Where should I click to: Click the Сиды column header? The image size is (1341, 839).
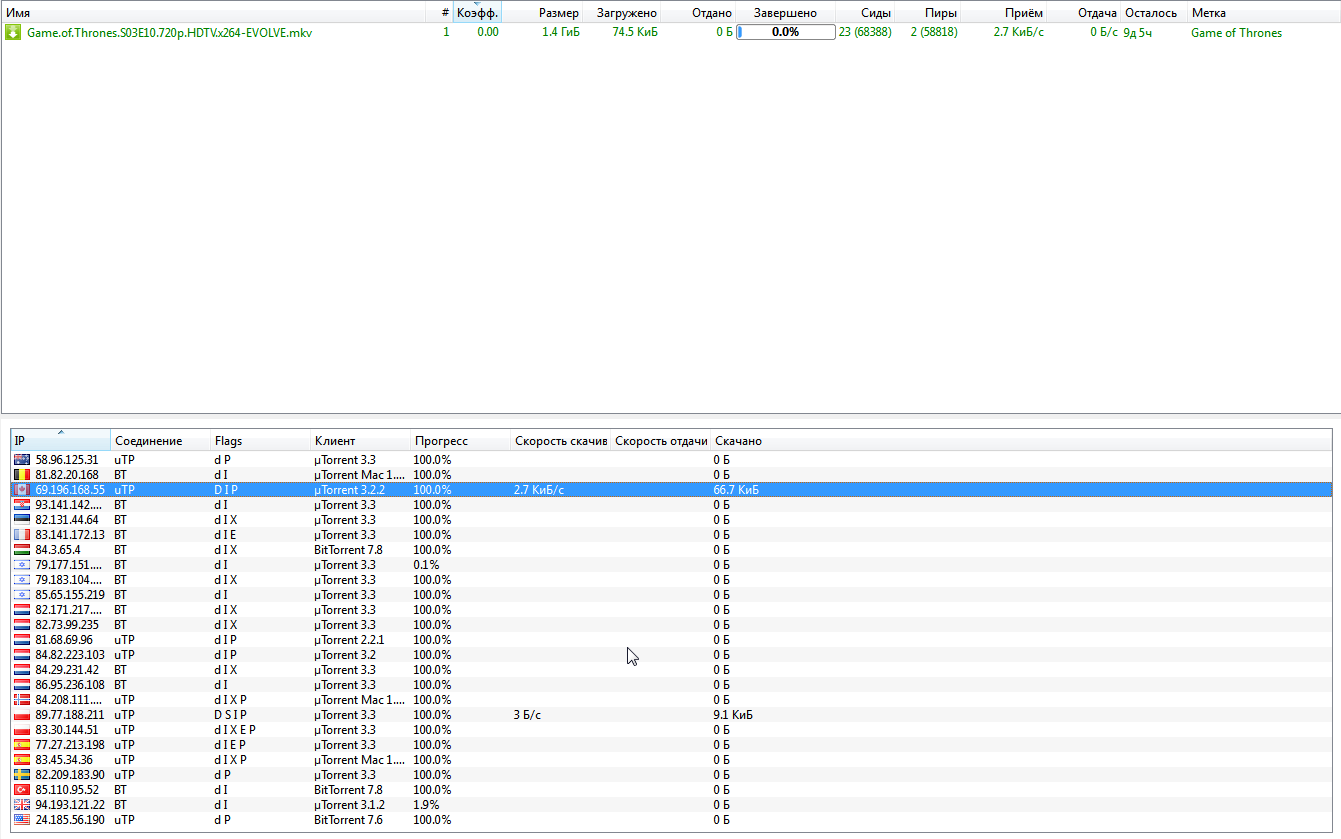click(x=865, y=13)
